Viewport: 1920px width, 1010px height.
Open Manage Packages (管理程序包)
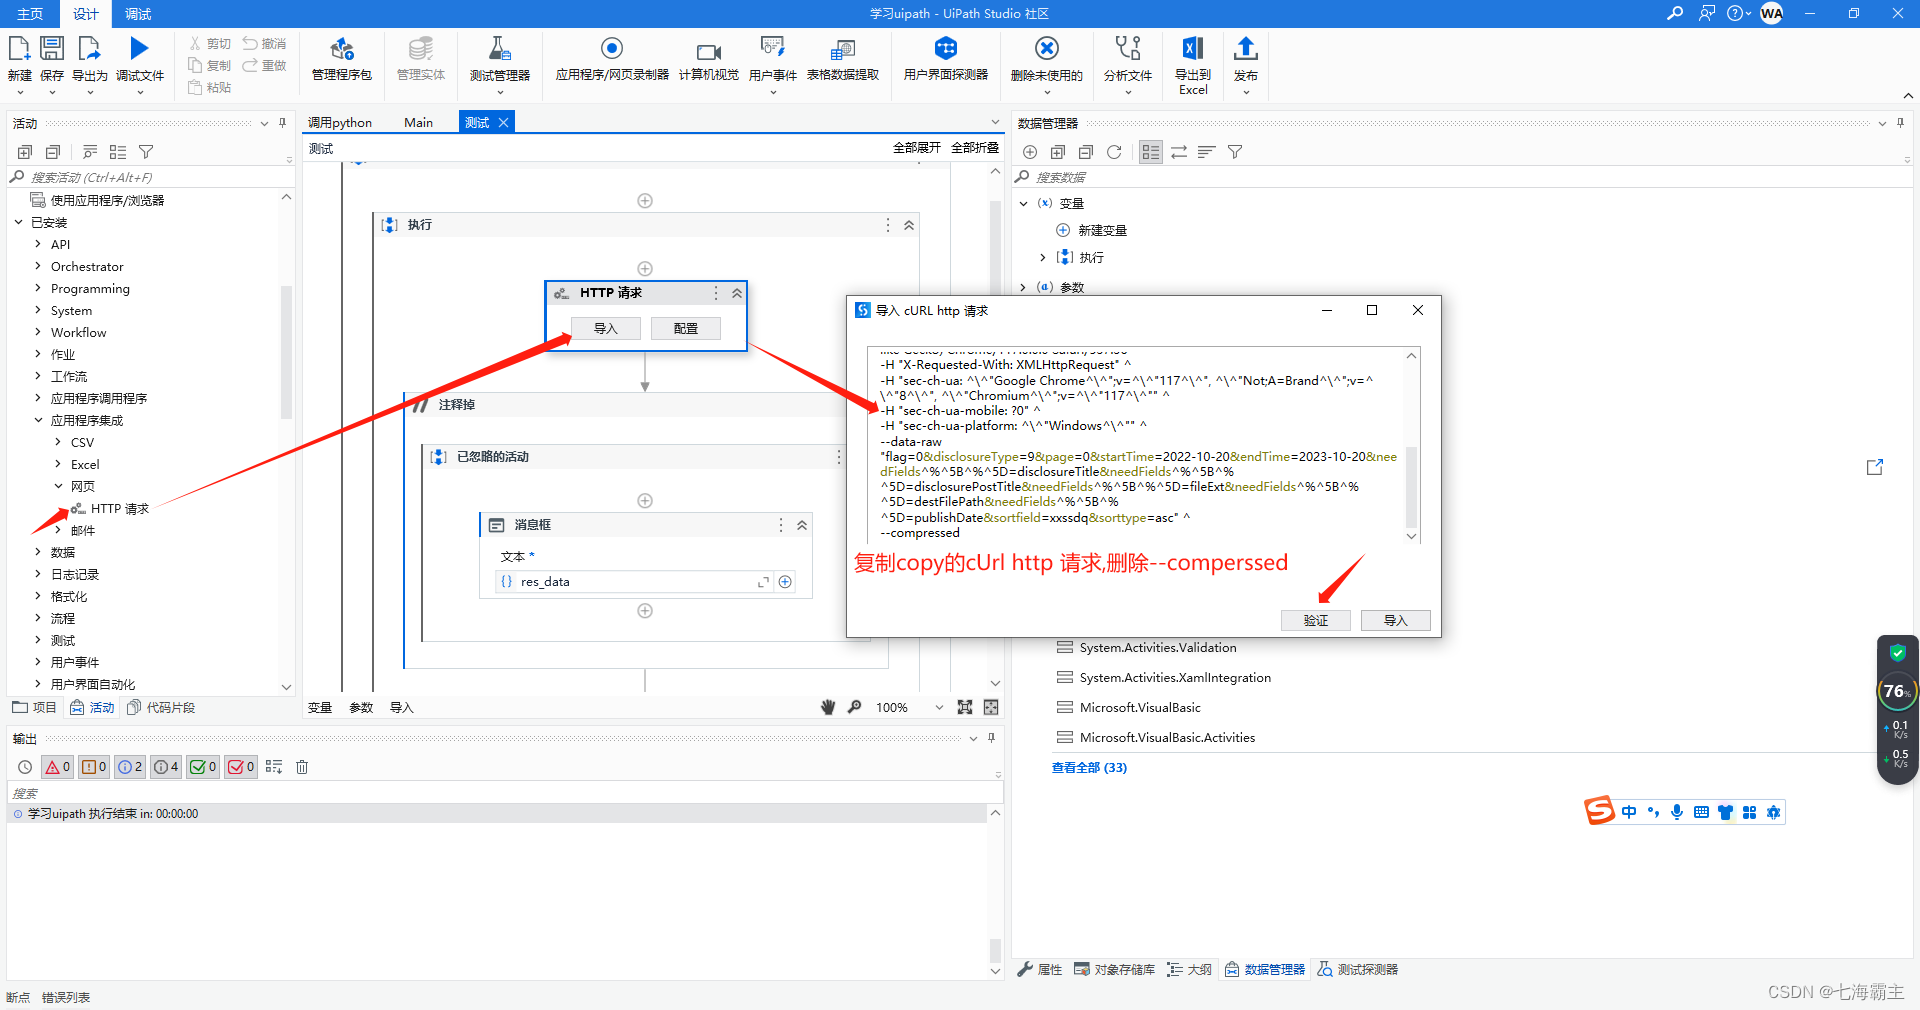pyautogui.click(x=342, y=49)
